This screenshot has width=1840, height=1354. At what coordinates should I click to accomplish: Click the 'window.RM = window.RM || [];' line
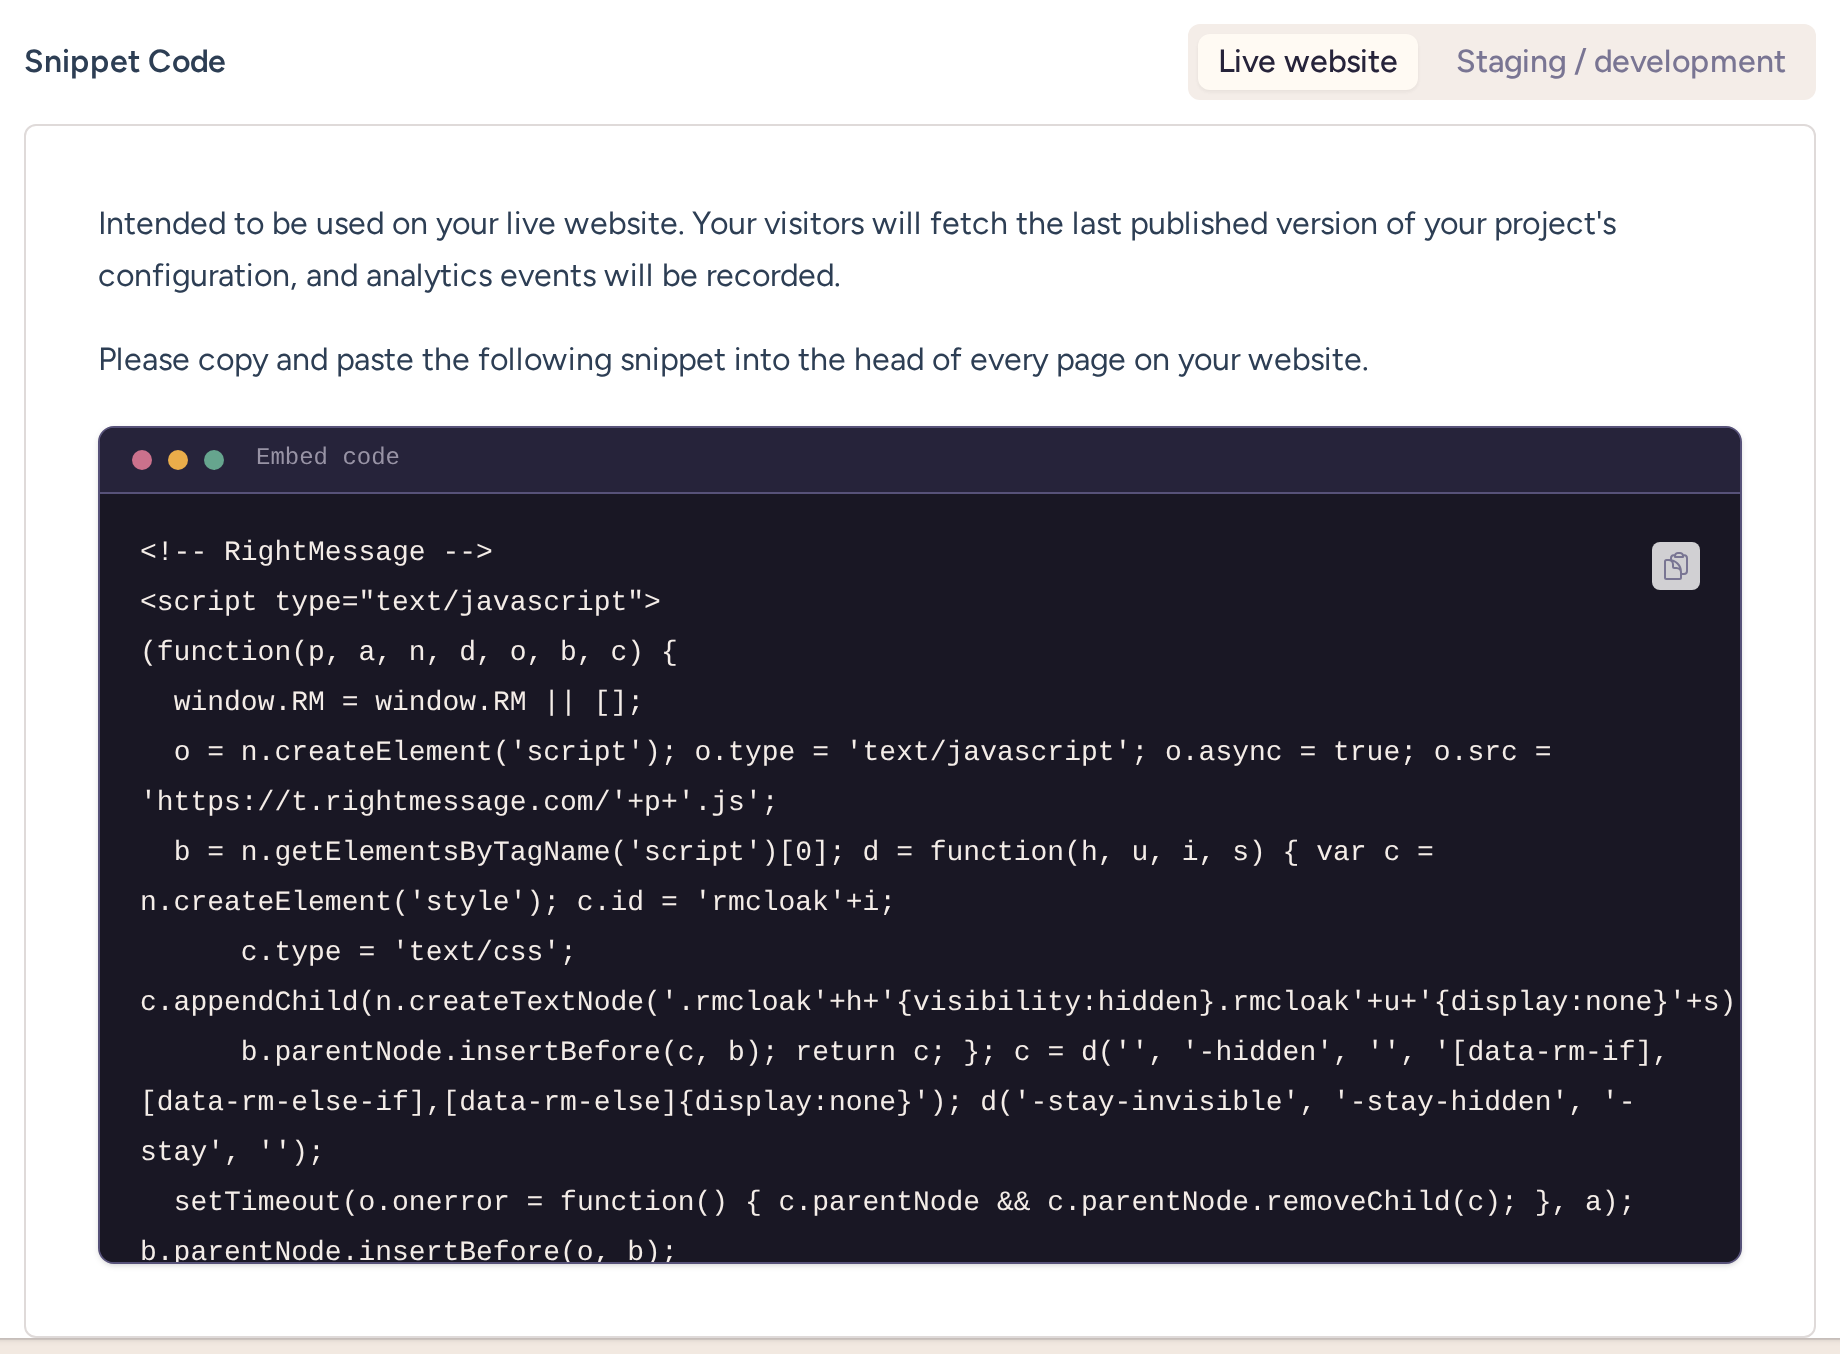(408, 702)
